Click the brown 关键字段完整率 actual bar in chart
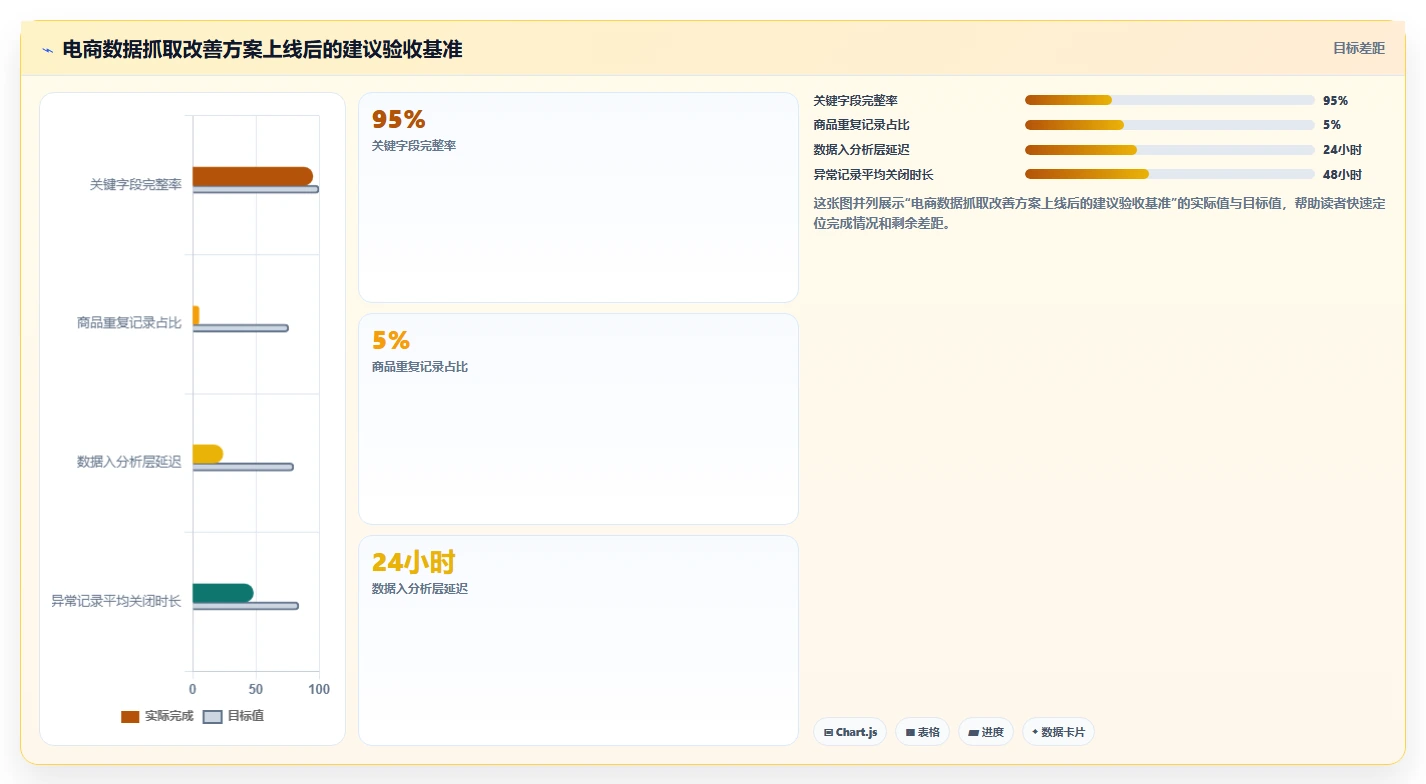1426x784 pixels. pyautogui.click(x=252, y=176)
